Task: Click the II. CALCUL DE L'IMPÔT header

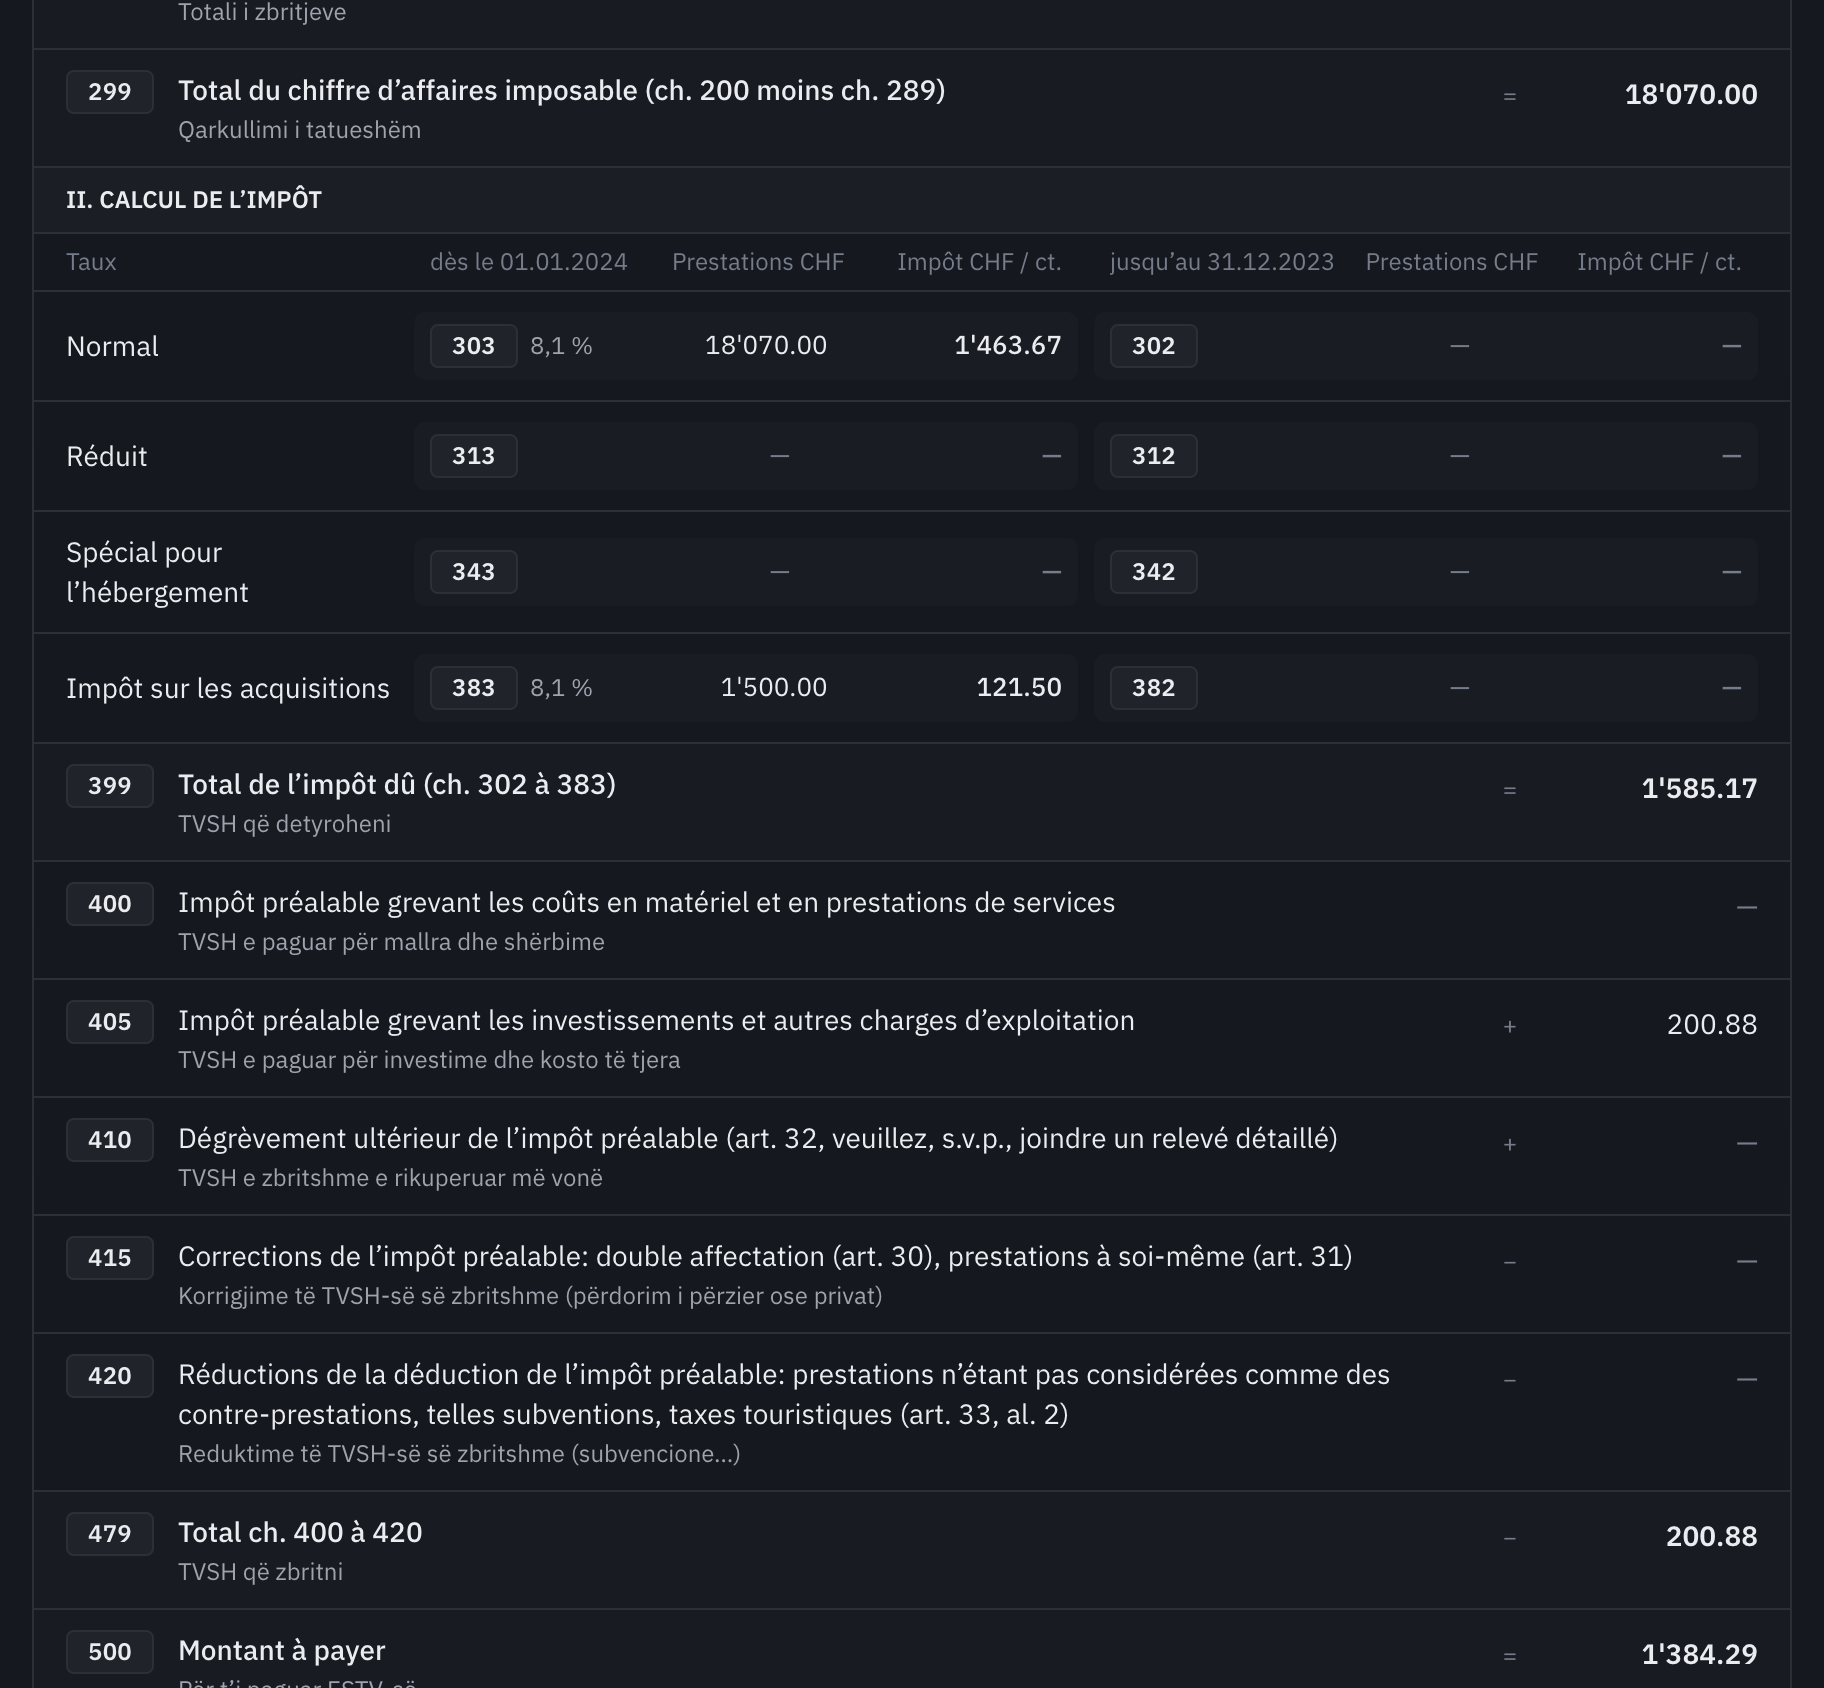Action: tap(194, 200)
